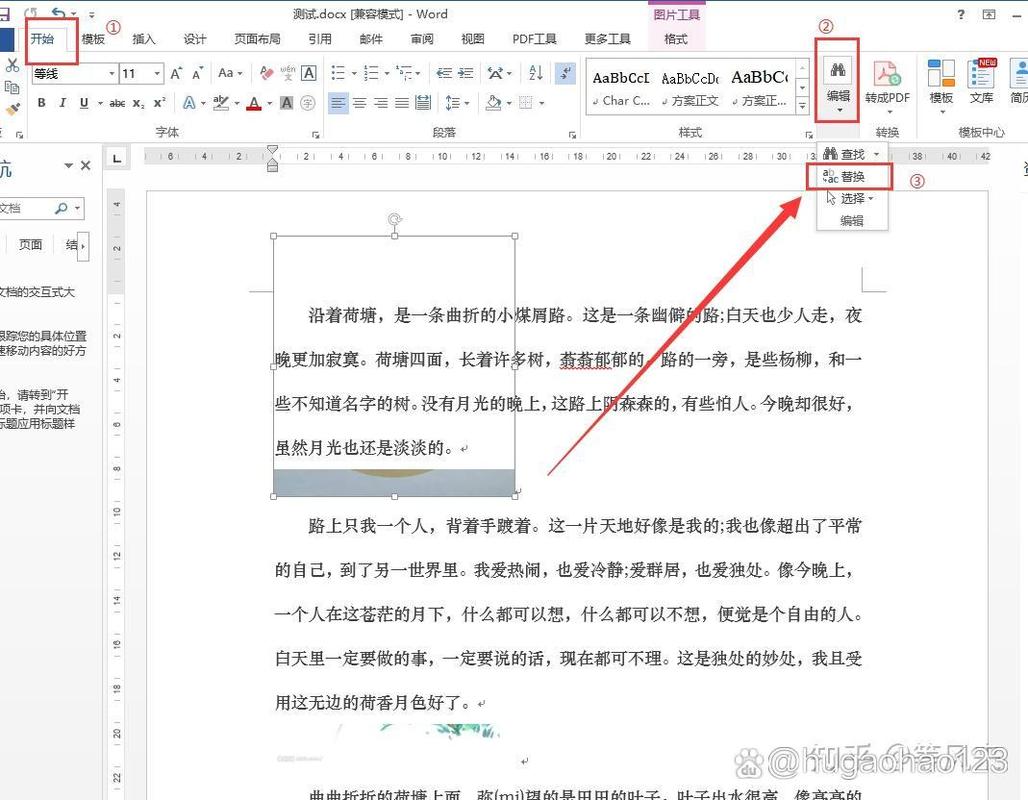Click 选择 in the edit menu
Viewport: 1028px width, 800px height.
[x=851, y=198]
